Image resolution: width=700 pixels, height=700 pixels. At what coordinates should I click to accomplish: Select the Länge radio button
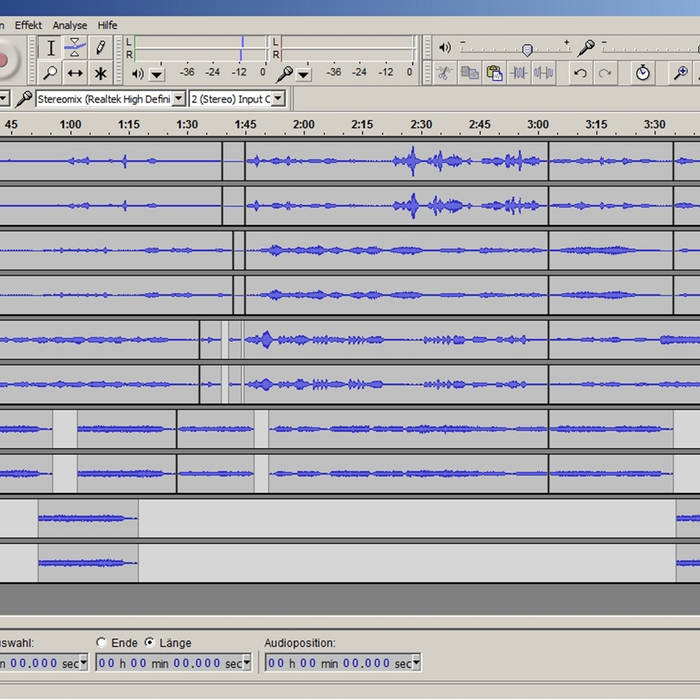point(149,643)
